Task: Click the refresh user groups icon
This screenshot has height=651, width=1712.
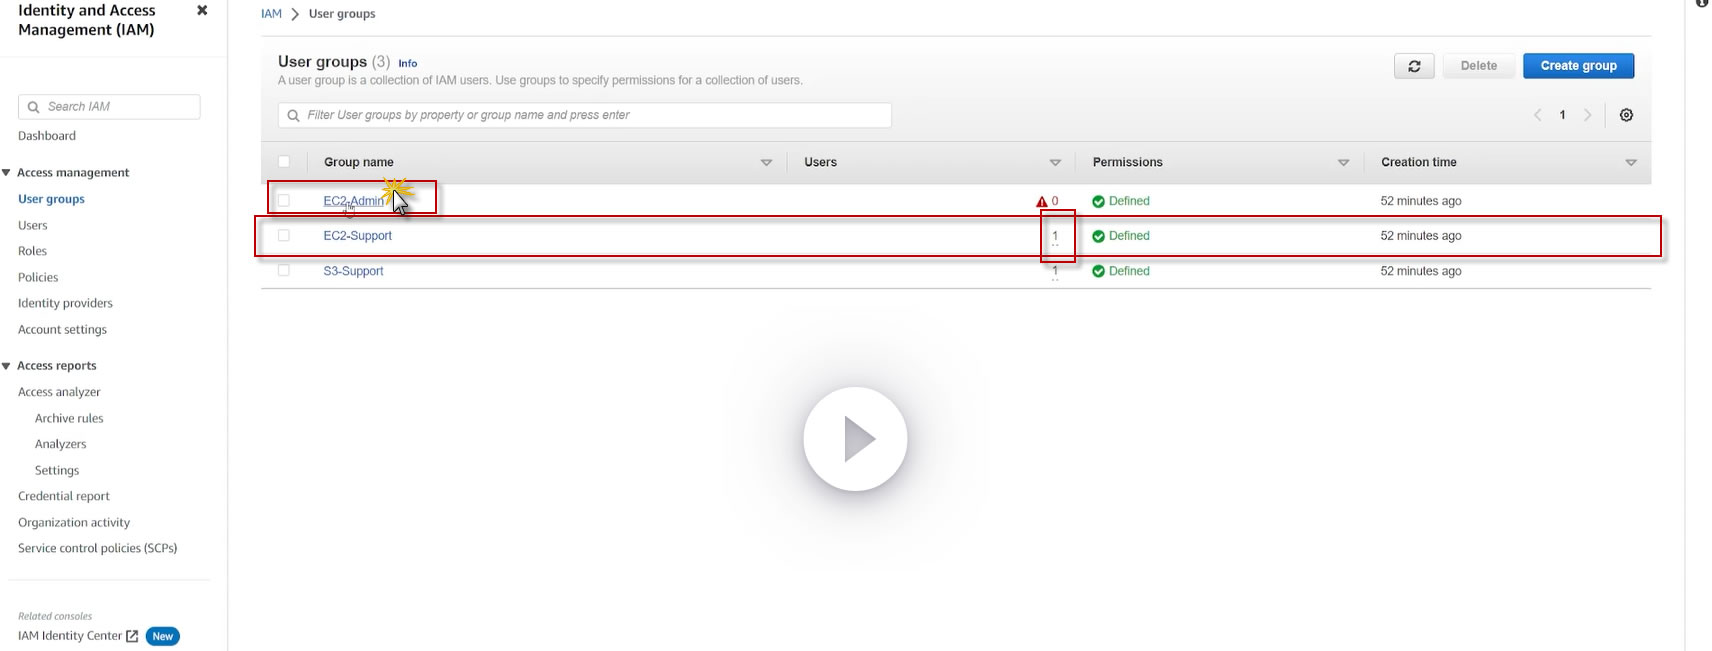Action: pyautogui.click(x=1414, y=66)
